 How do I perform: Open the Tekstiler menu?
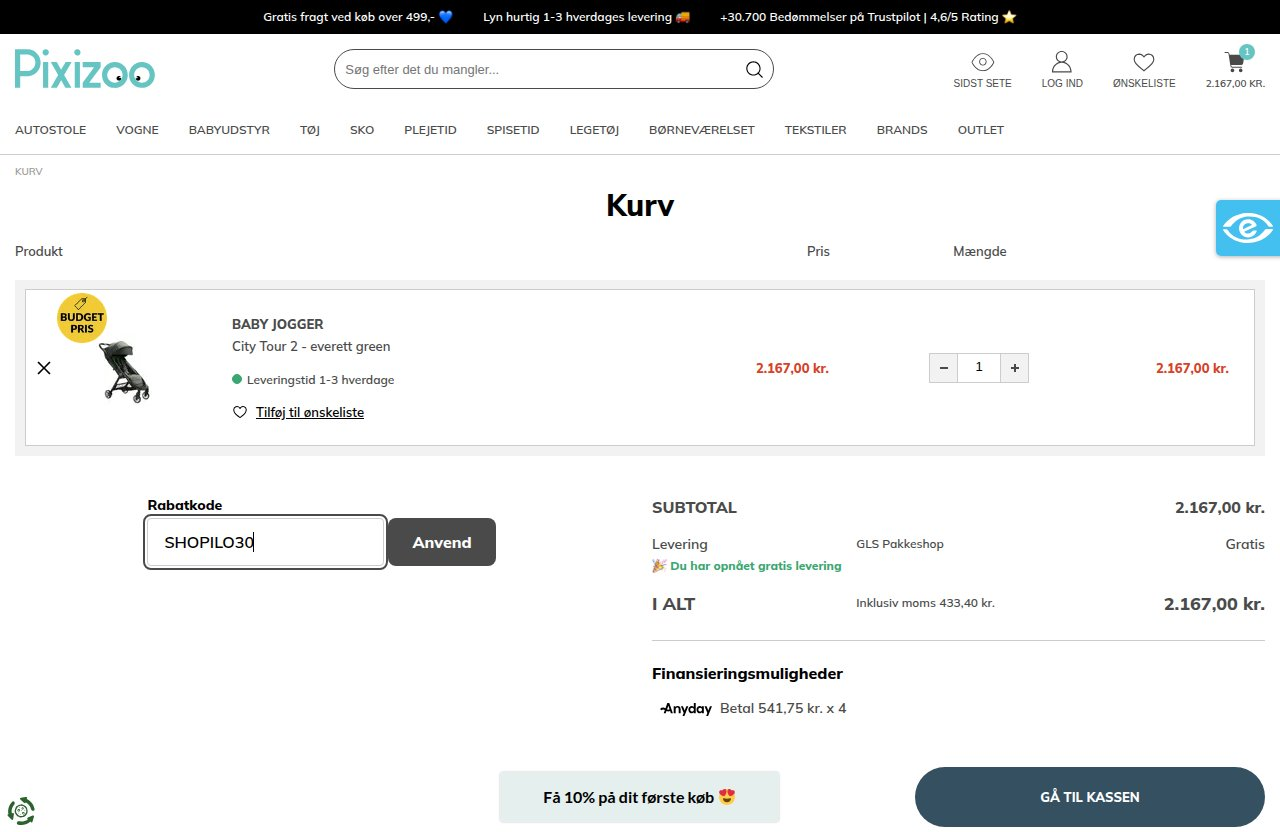[x=815, y=130]
